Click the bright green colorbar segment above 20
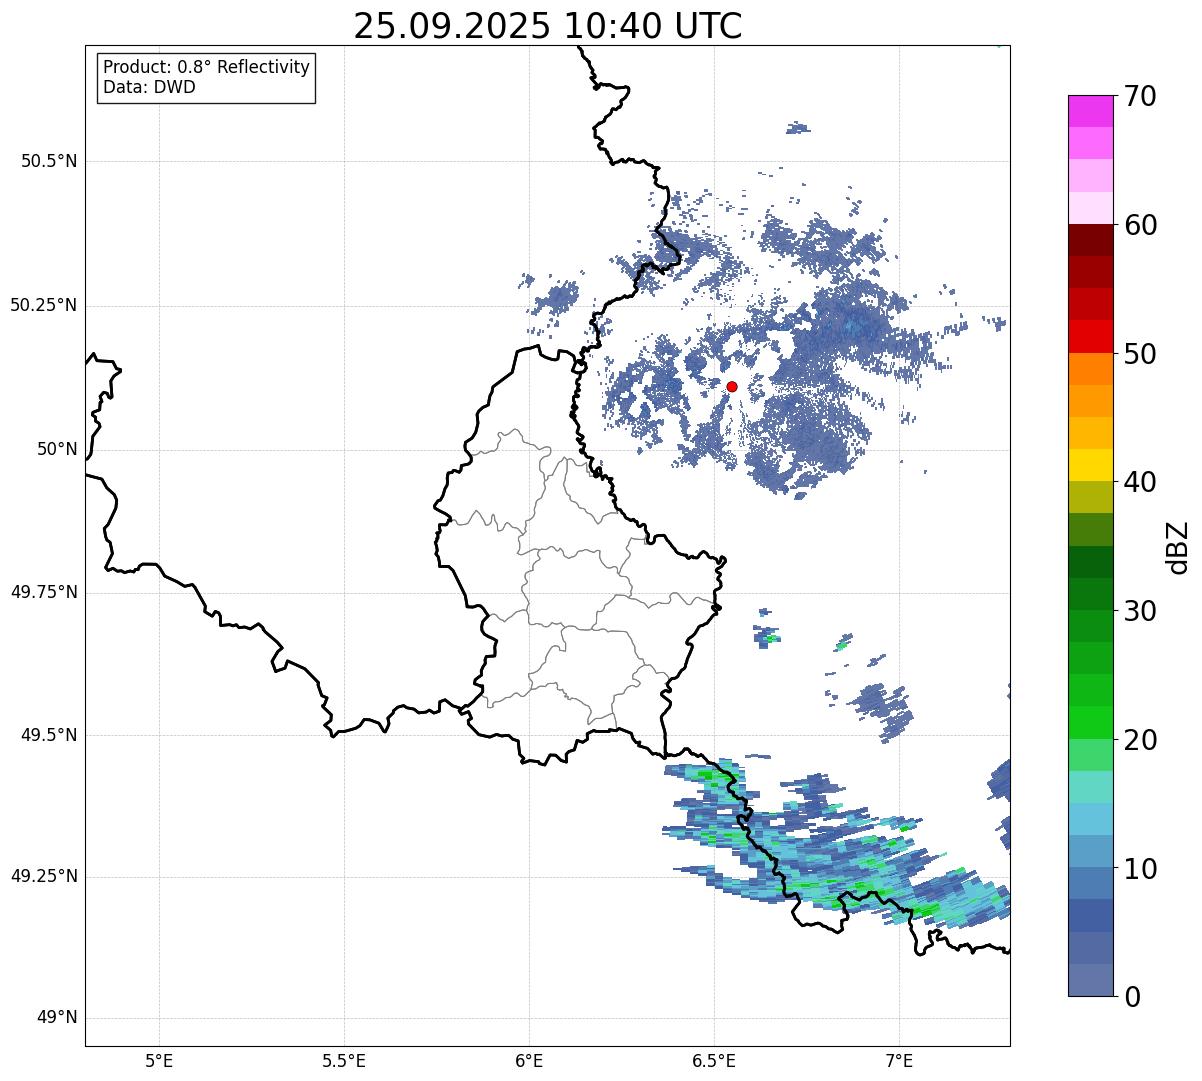This screenshot has width=1202, height=1081. pos(1090,722)
